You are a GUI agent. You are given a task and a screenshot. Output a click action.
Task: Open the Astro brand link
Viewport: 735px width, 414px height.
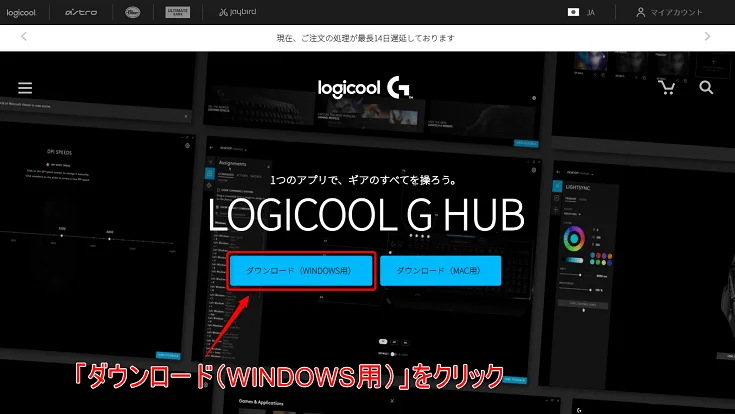(81, 12)
